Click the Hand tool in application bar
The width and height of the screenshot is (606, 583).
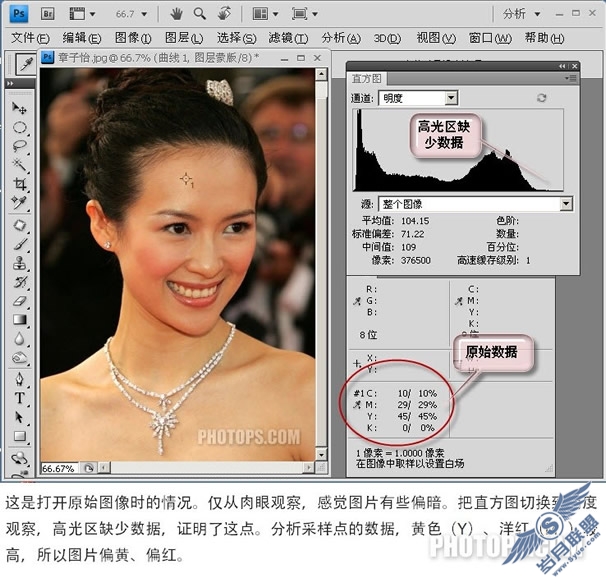pos(176,14)
